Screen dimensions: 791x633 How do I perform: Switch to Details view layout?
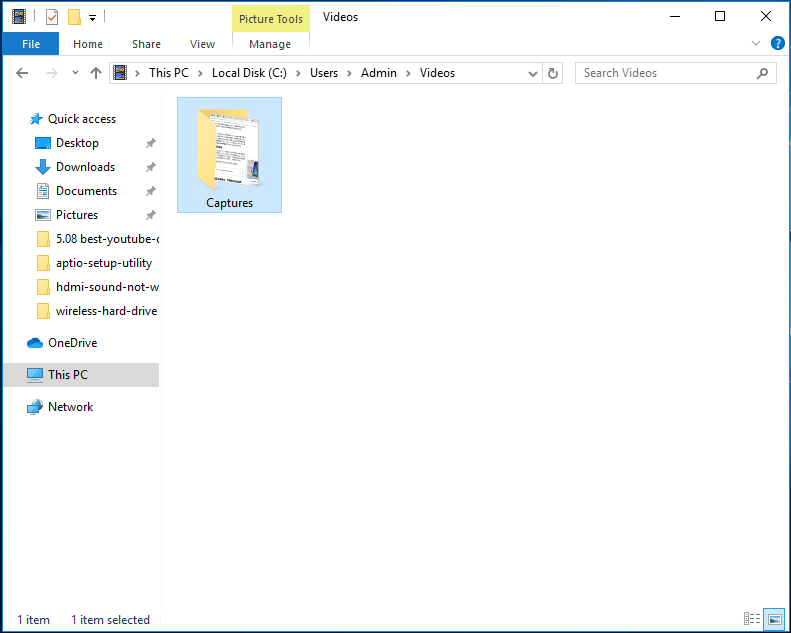pos(752,619)
